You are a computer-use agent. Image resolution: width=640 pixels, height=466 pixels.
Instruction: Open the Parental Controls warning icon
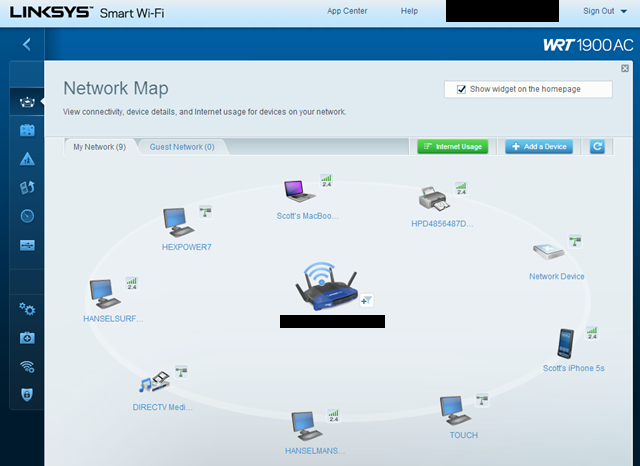click(x=27, y=159)
